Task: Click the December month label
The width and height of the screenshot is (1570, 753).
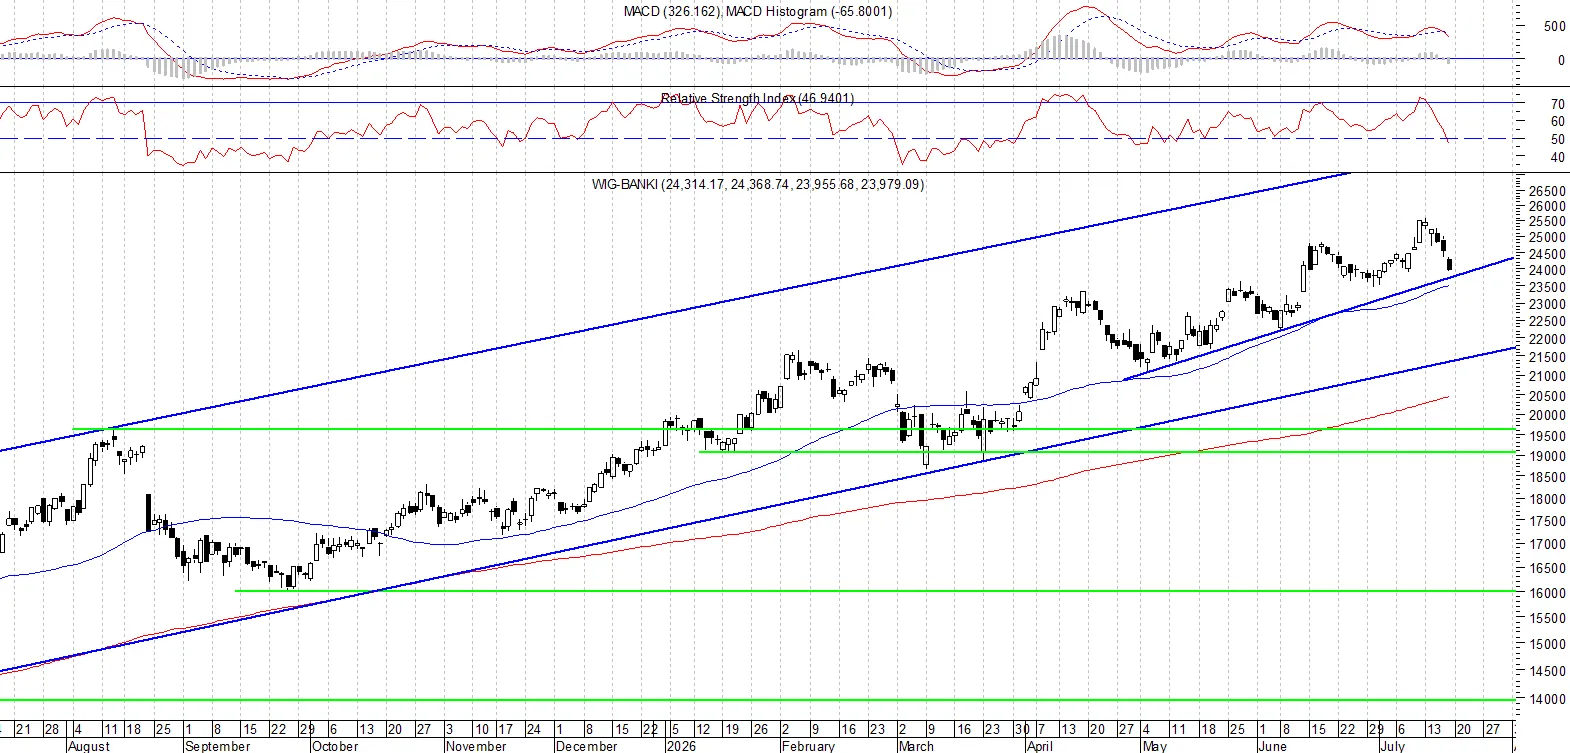Action: coord(586,746)
